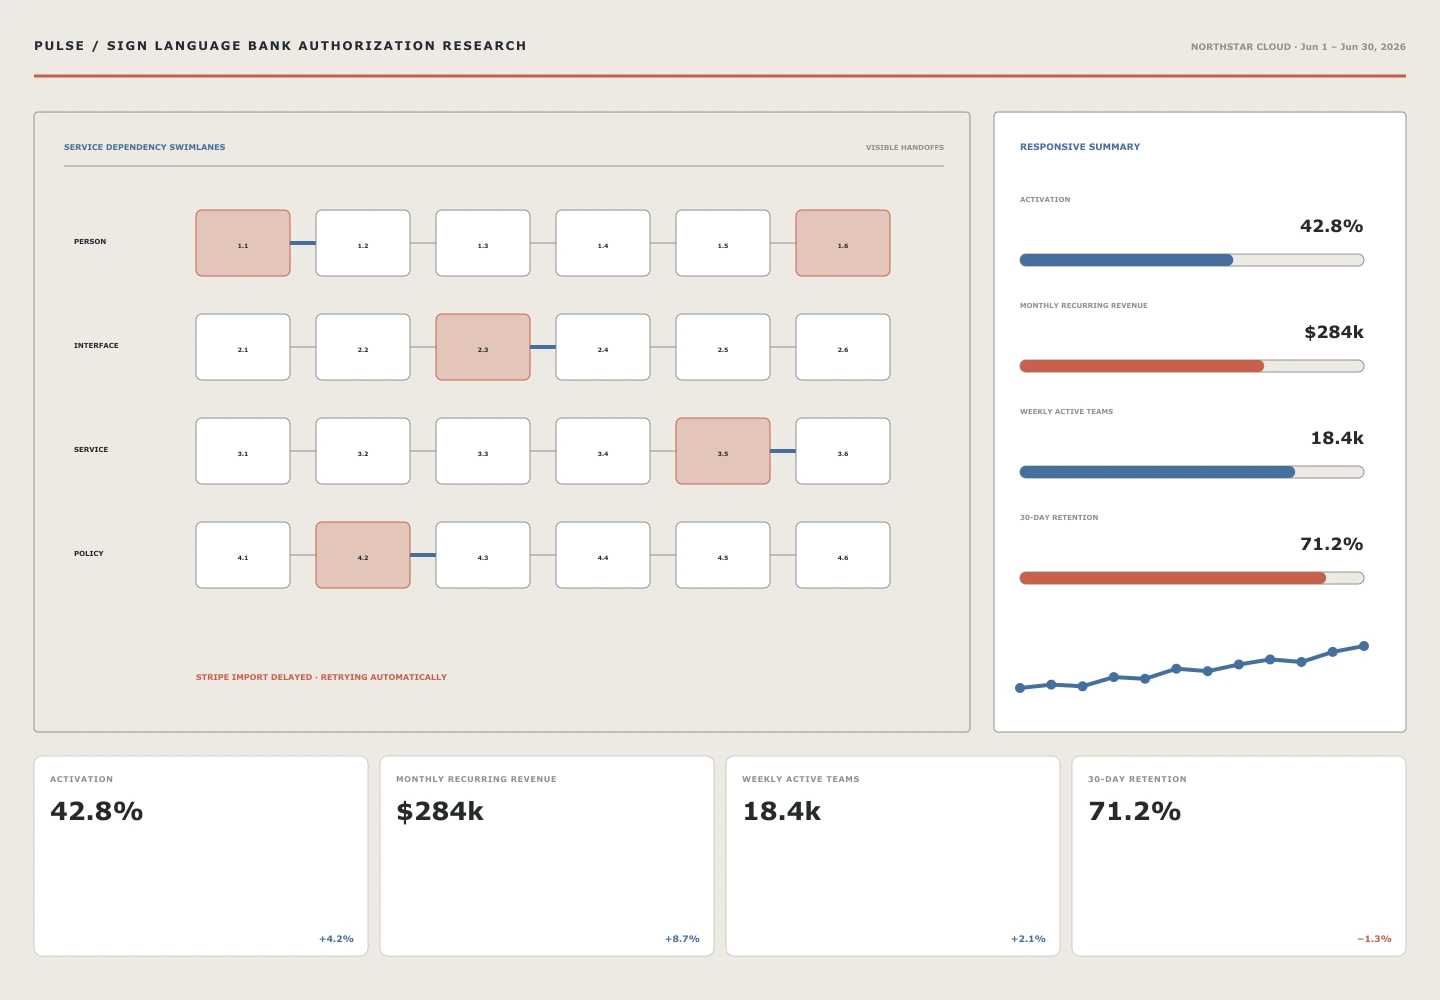Open the 30-Day Retention card showing −1.3%
The image size is (1440, 1000).
(x=1239, y=856)
